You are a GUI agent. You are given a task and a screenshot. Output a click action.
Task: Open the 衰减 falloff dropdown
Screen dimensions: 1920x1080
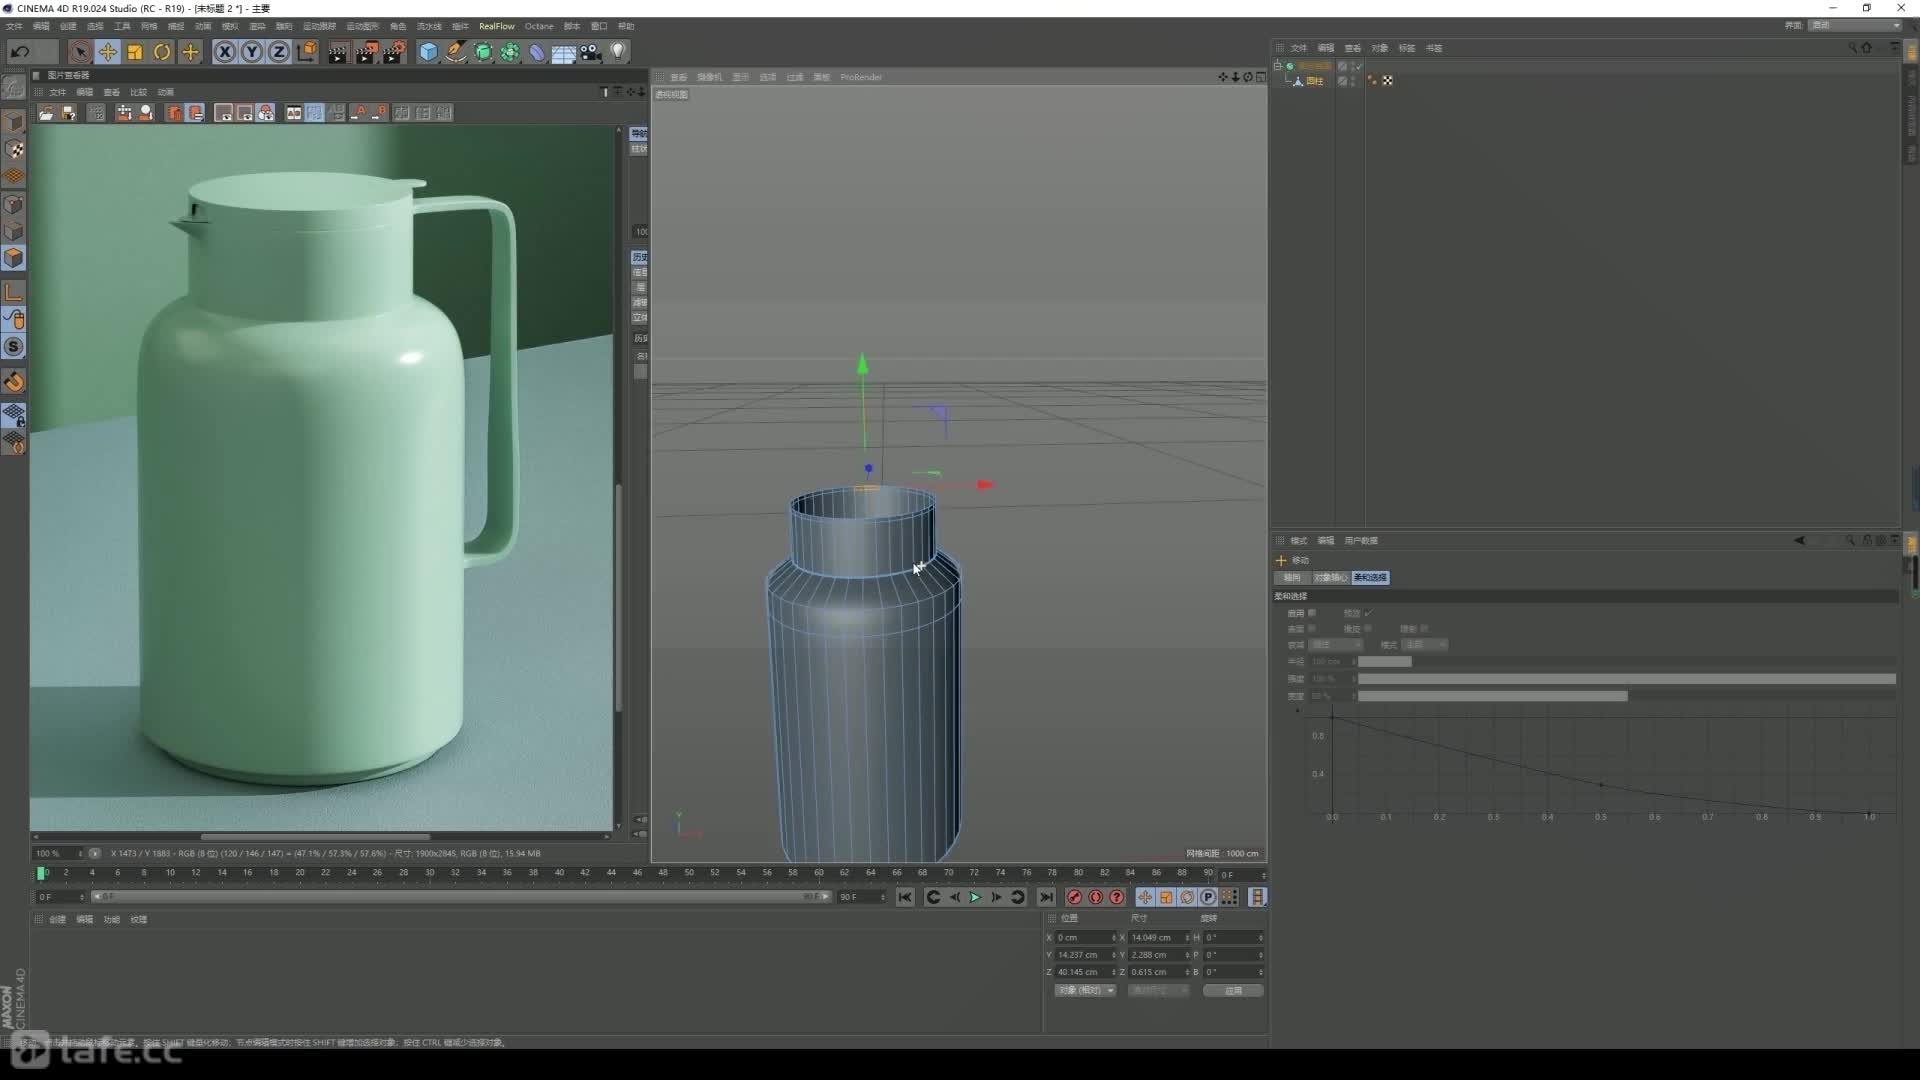[1337, 645]
